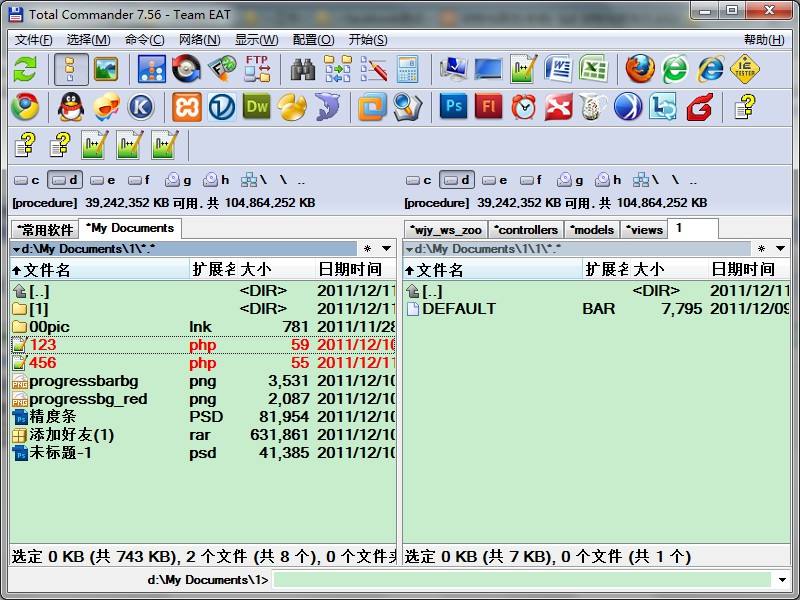The width and height of the screenshot is (800, 600).
Task: Launch the MySQL dolphin icon
Action: (x=327, y=107)
